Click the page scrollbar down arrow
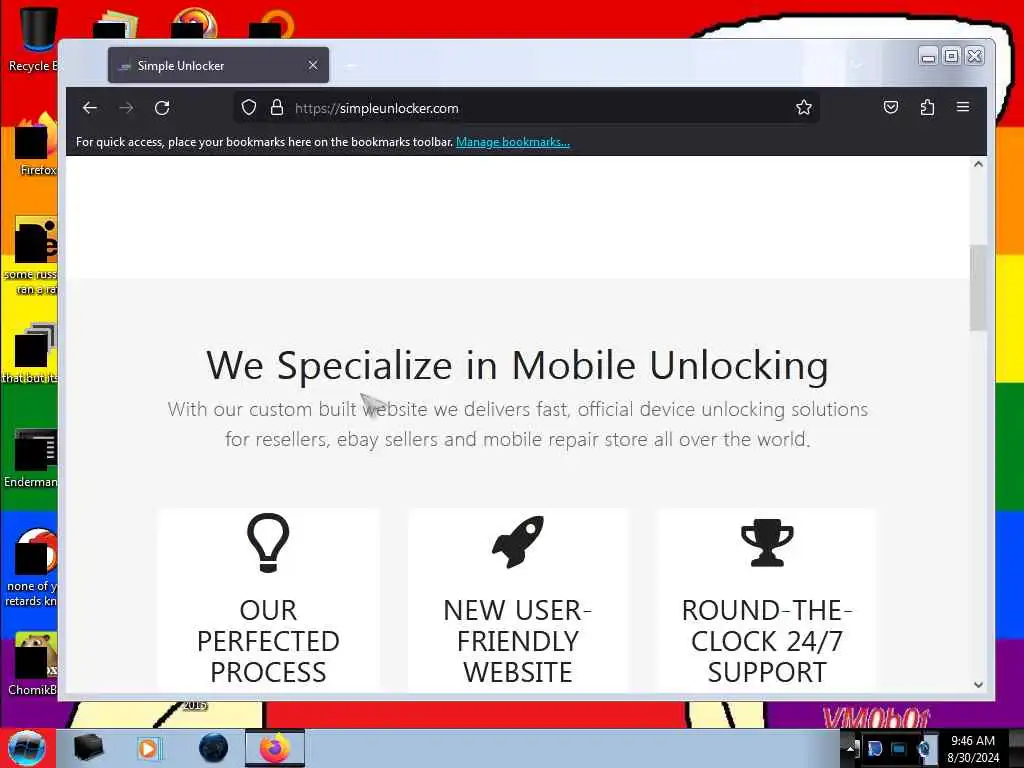Image resolution: width=1024 pixels, height=768 pixels. (x=978, y=684)
